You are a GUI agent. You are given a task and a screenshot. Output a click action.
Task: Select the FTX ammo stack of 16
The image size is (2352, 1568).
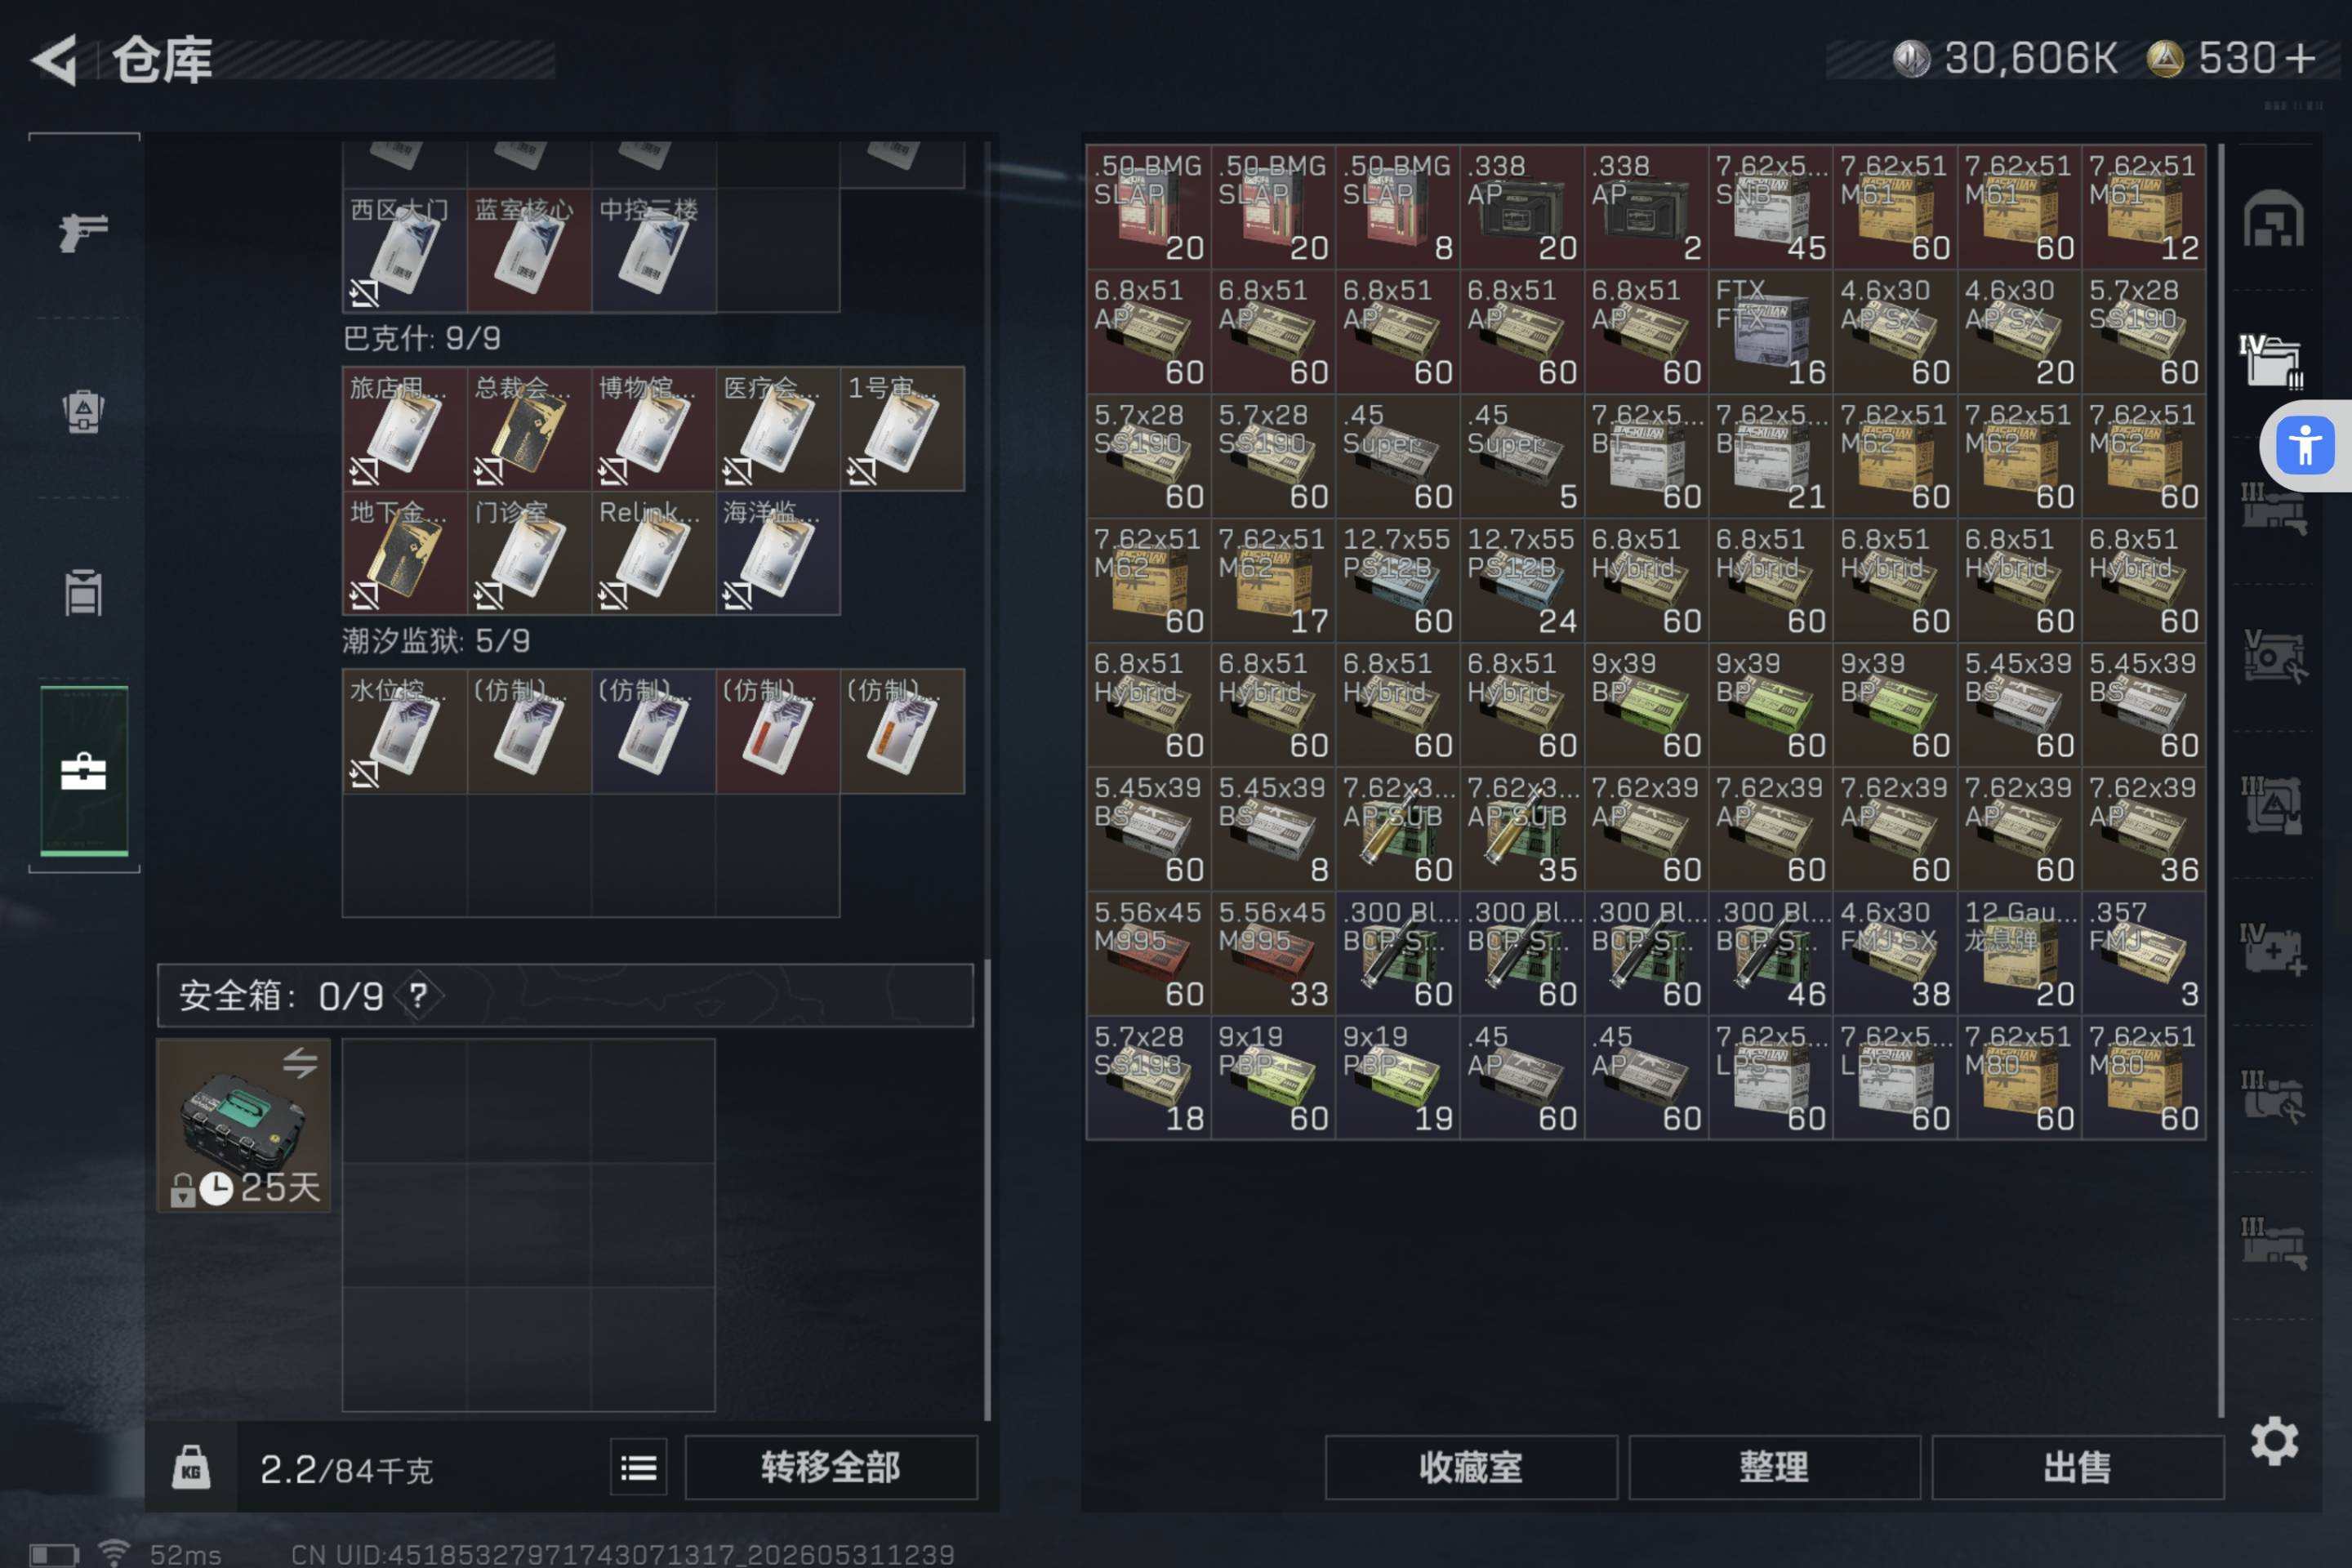(1770, 331)
